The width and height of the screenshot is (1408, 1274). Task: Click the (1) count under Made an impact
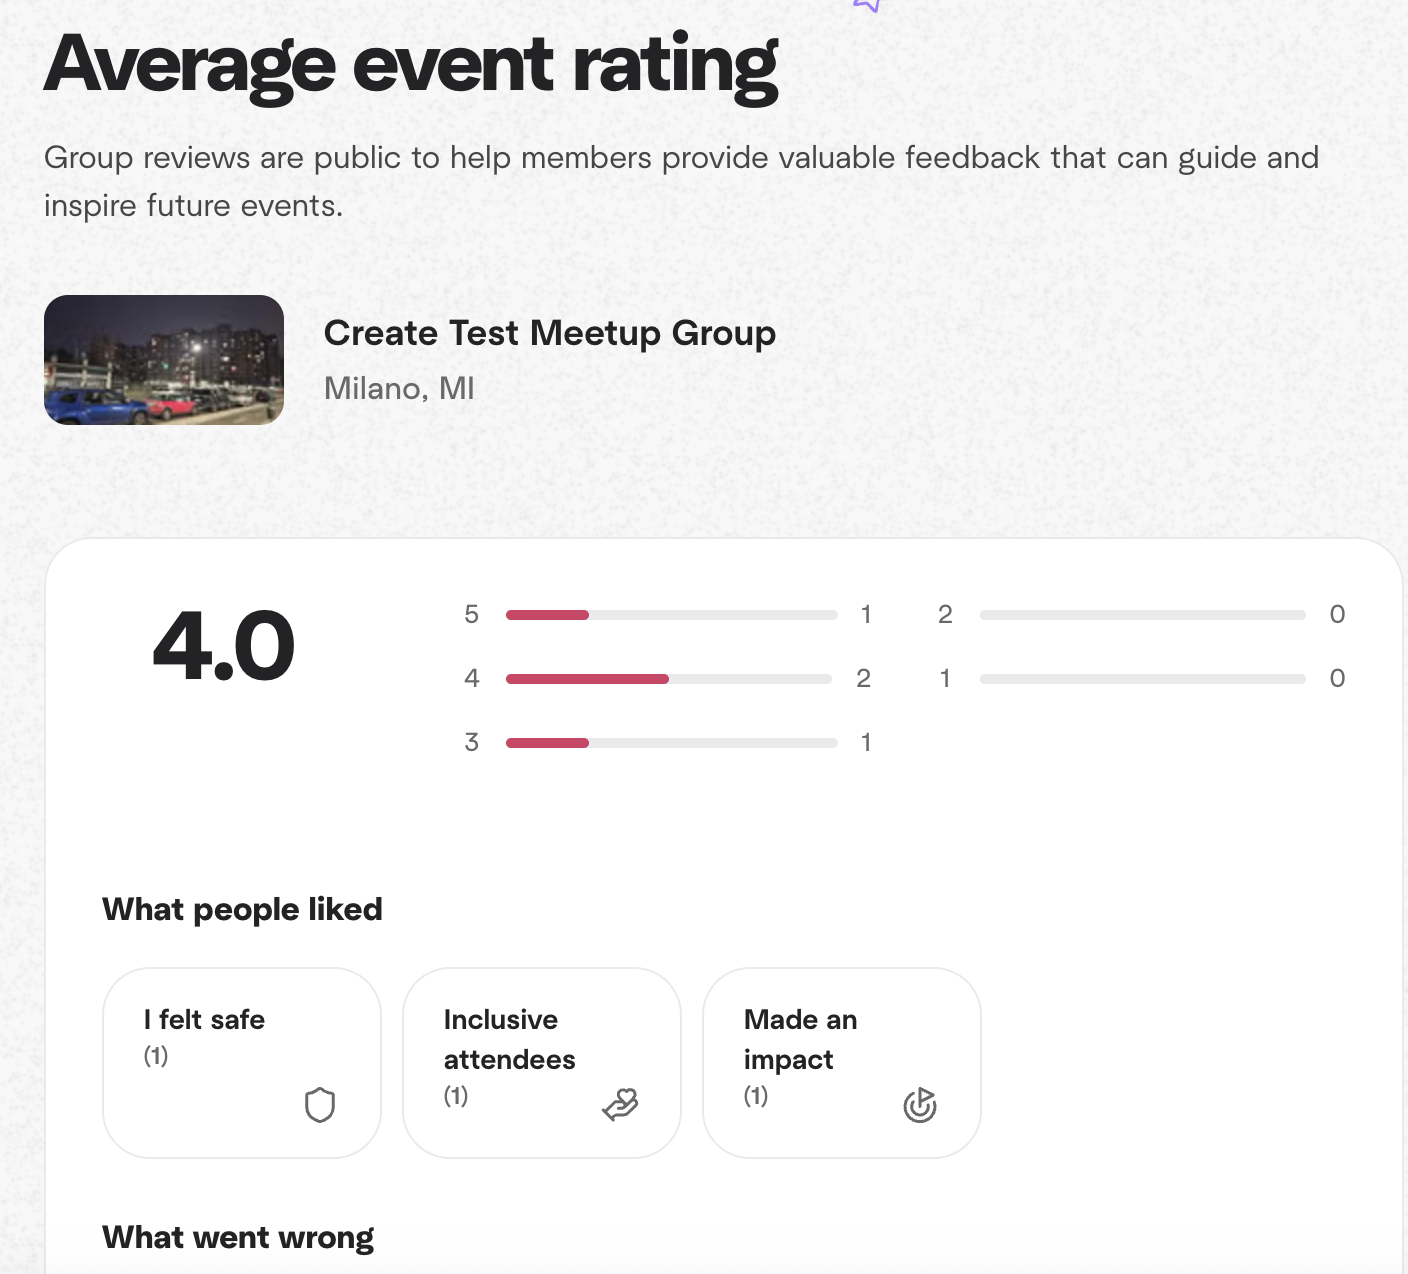click(x=756, y=1096)
